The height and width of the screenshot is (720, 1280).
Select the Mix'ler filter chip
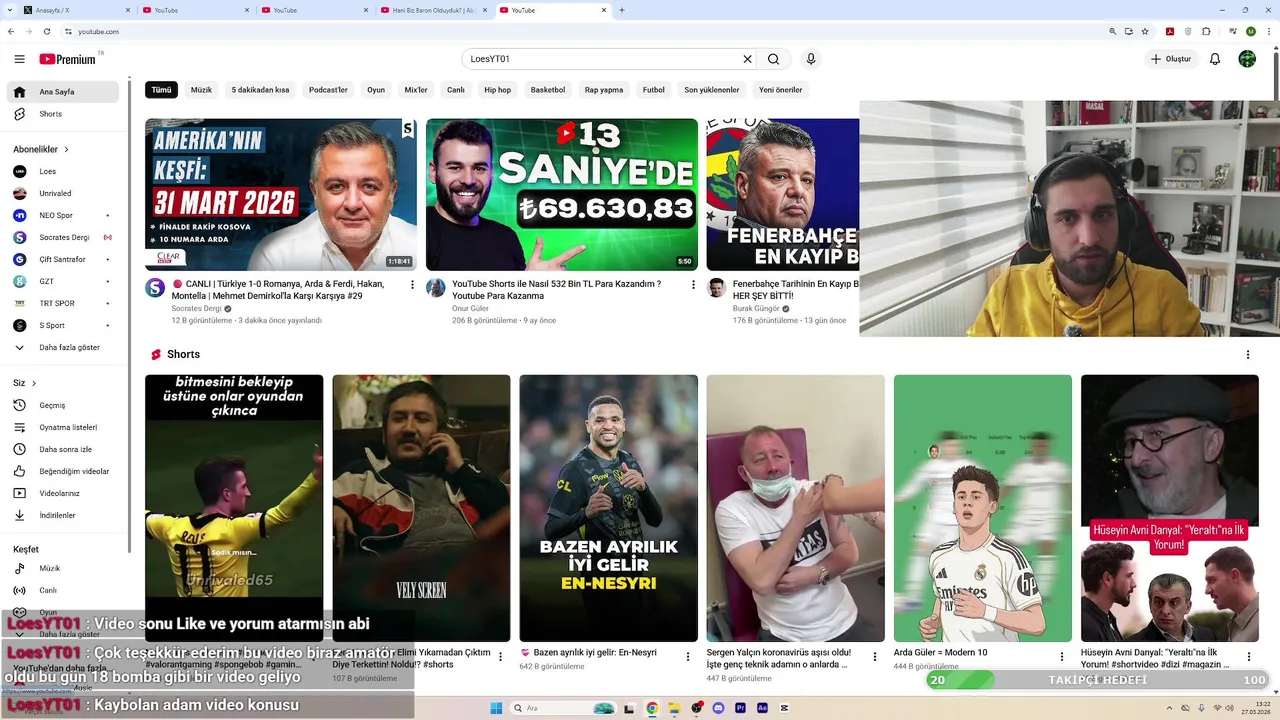tap(416, 90)
